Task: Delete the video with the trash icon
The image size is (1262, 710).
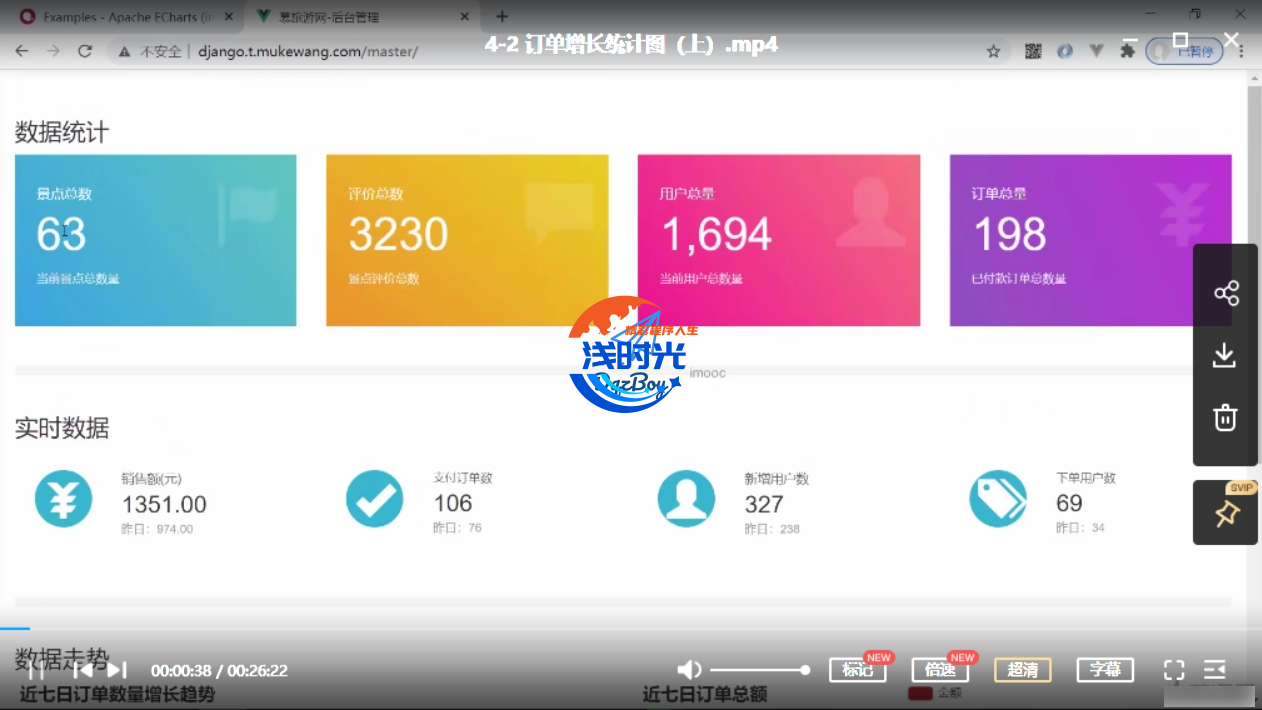Action: (x=1225, y=417)
